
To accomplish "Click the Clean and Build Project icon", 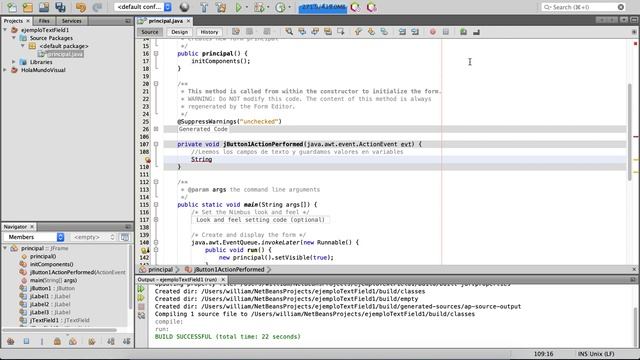I will pyautogui.click(x=221, y=7).
